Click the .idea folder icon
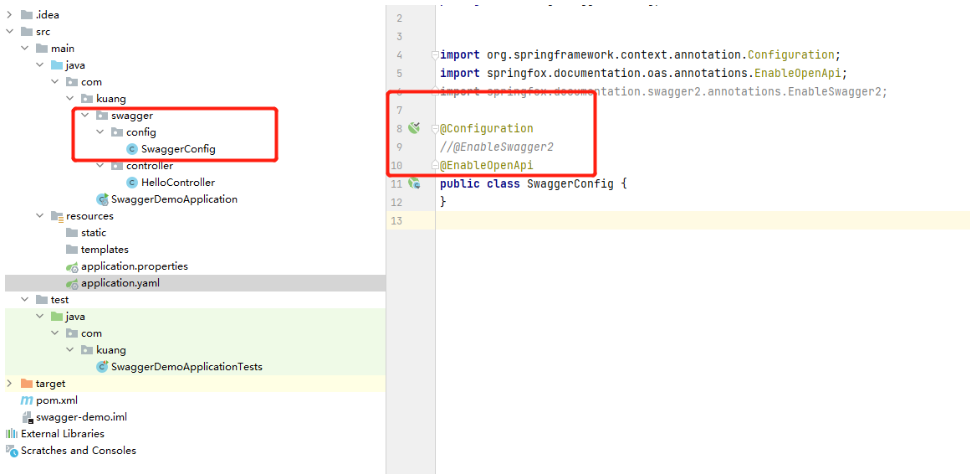Screen dimensions: 970x474 [27, 14]
